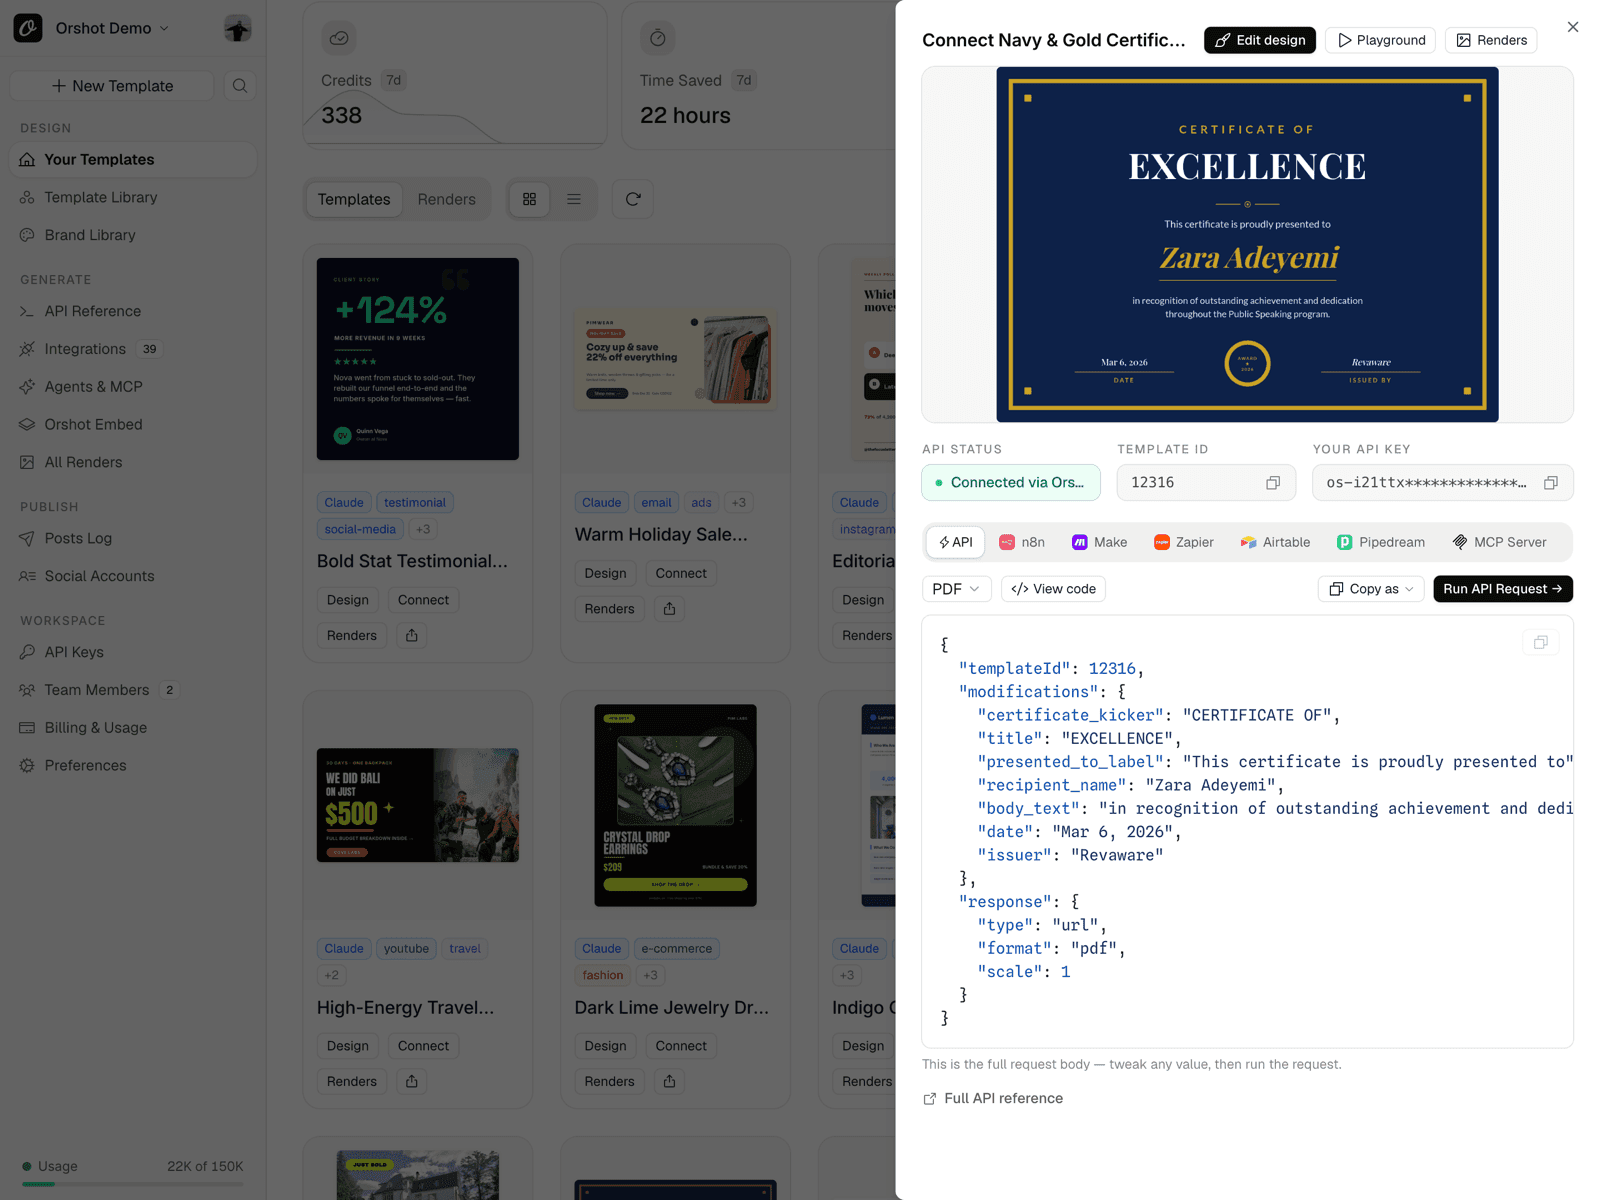Open Agents & MCP in sidebar
1600x1200 pixels.
point(133,387)
